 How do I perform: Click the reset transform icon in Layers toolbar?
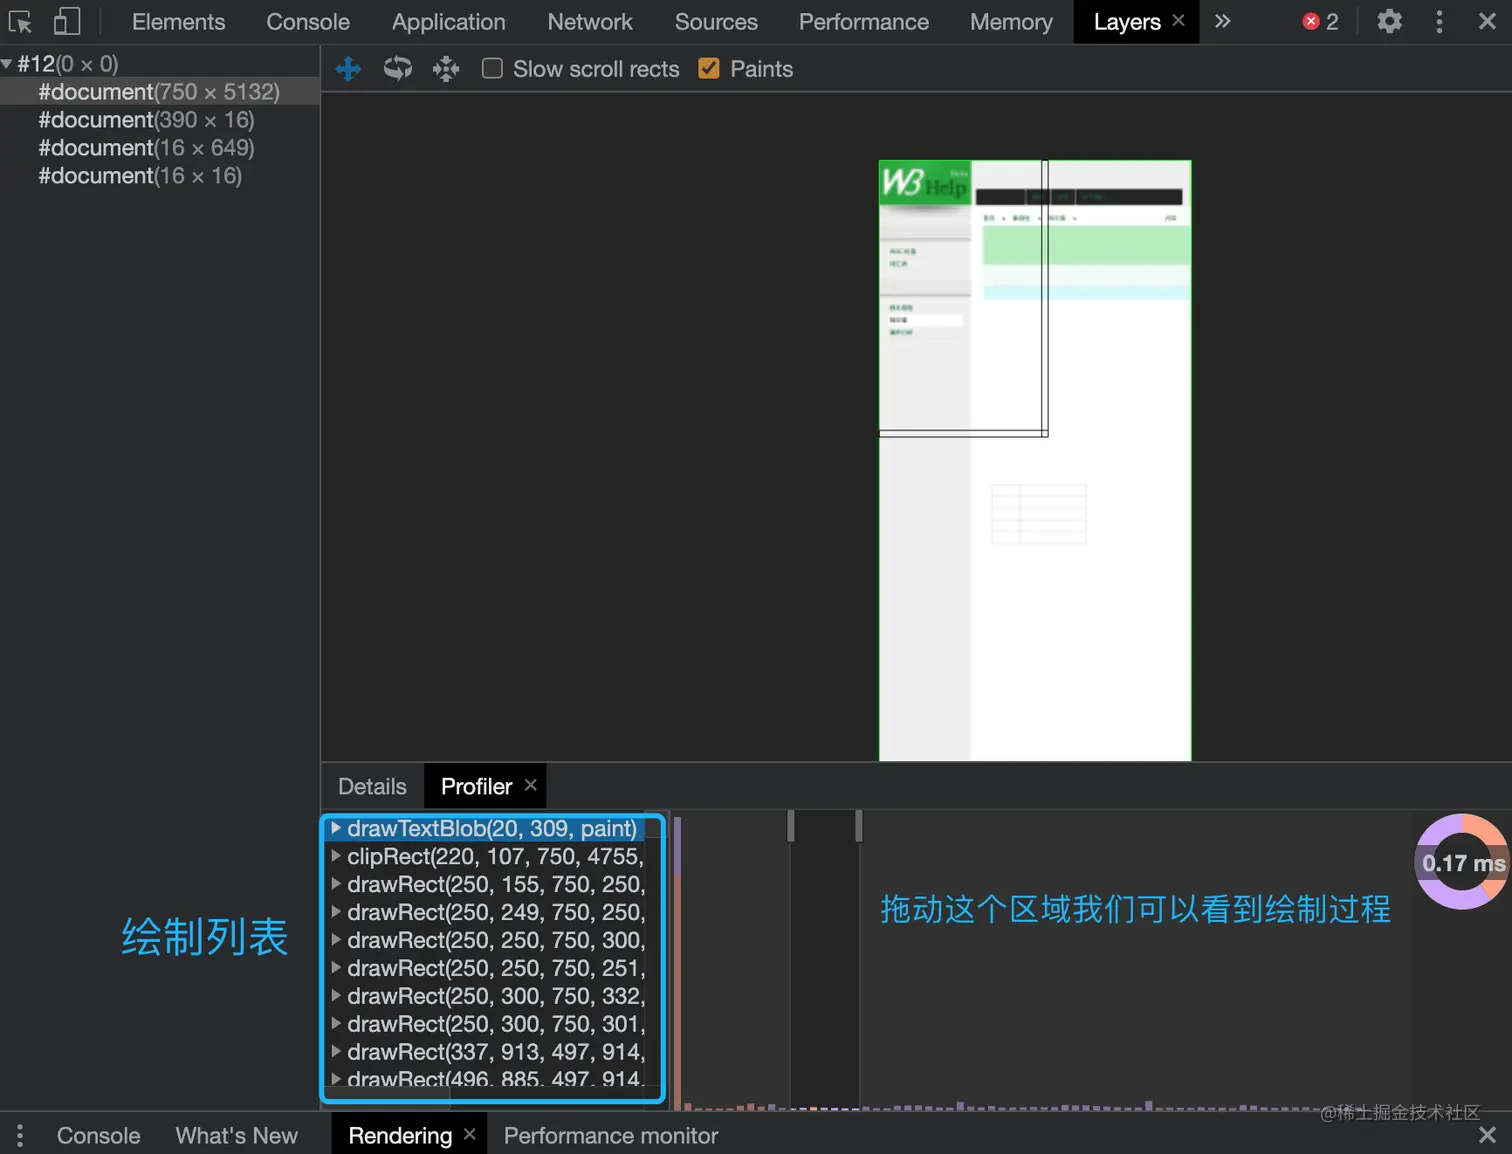445,68
